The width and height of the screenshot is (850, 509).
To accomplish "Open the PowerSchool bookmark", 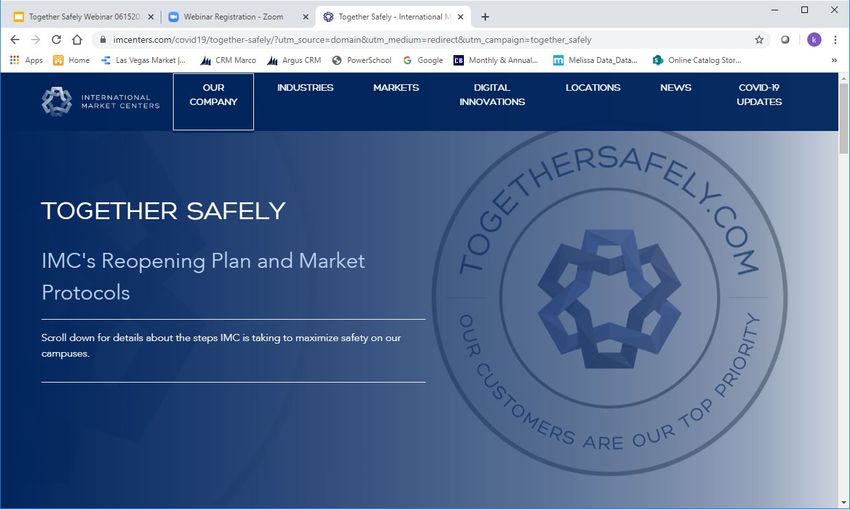I will pos(362,60).
